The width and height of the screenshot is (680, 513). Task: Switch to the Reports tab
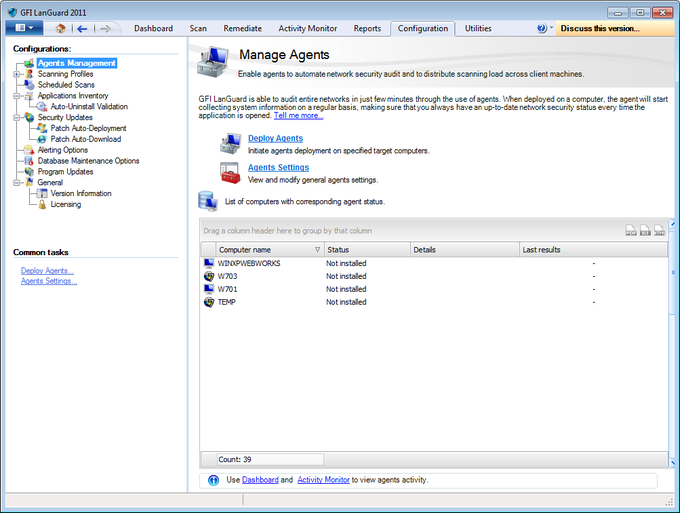pyautogui.click(x=367, y=29)
